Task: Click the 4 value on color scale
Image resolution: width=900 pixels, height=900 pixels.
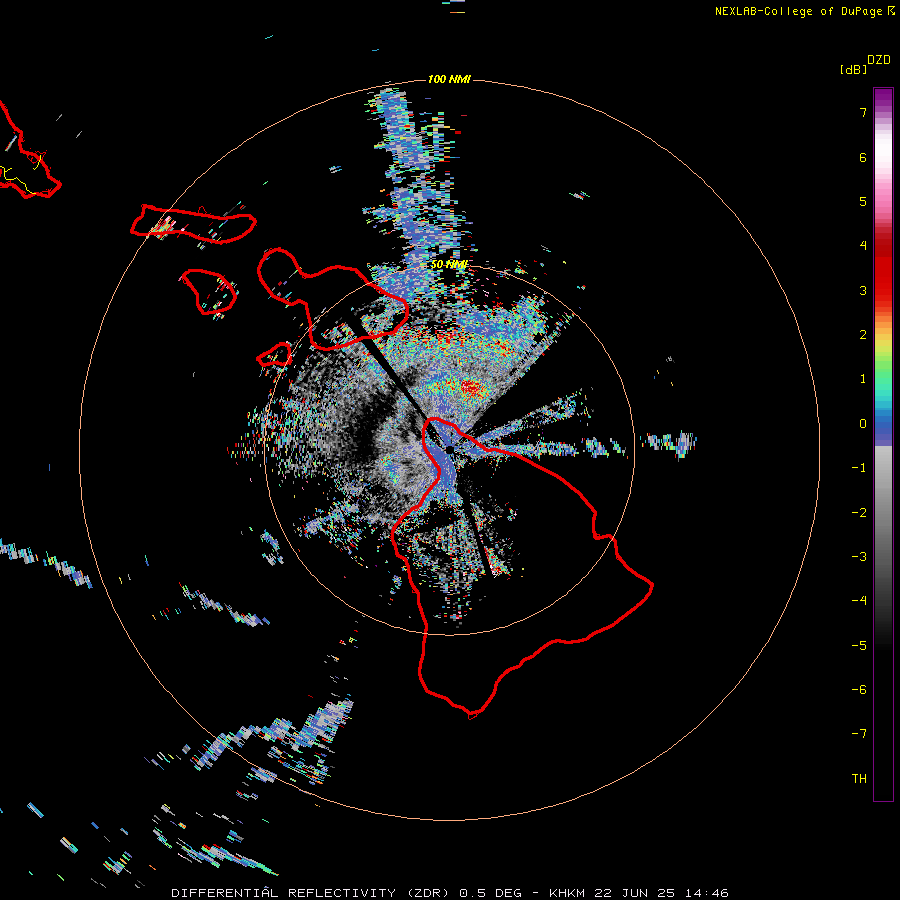Action: pos(863,246)
